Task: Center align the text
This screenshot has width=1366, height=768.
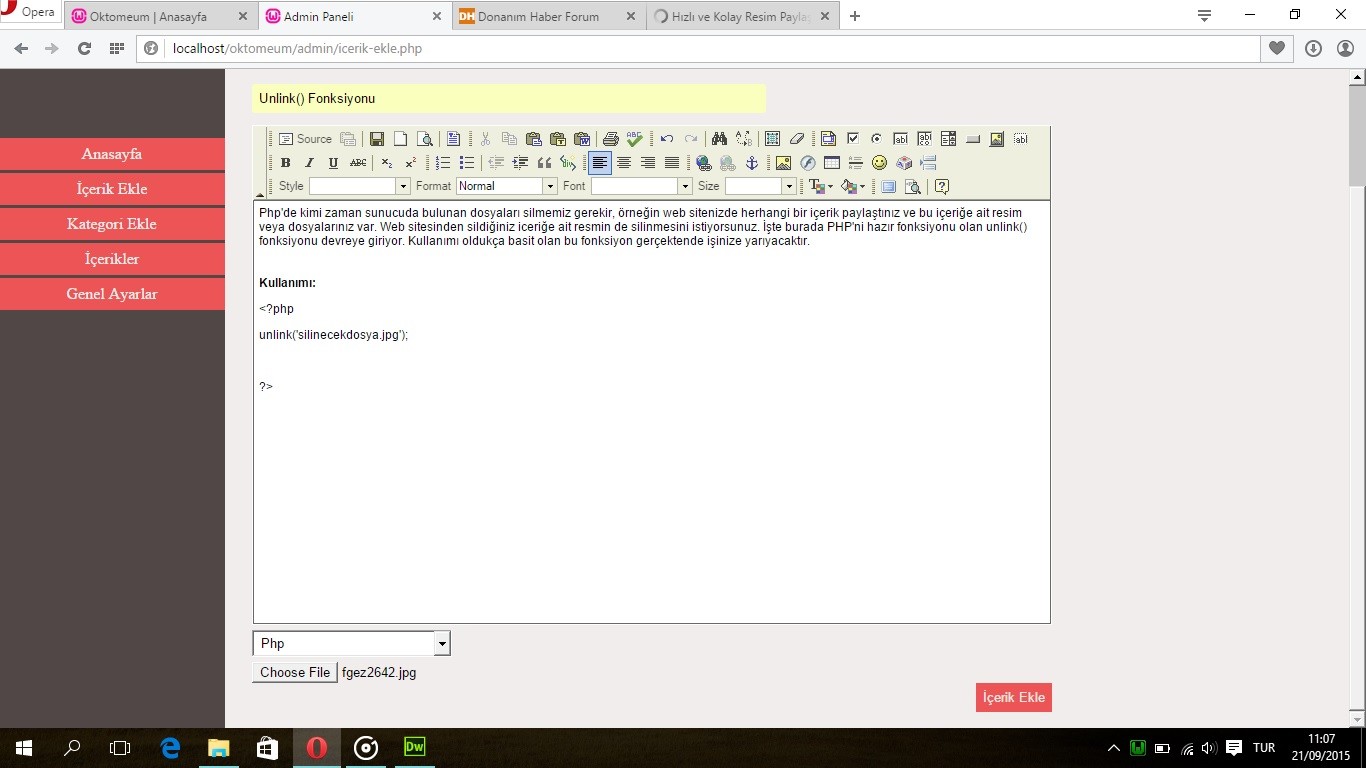Action: coord(624,163)
